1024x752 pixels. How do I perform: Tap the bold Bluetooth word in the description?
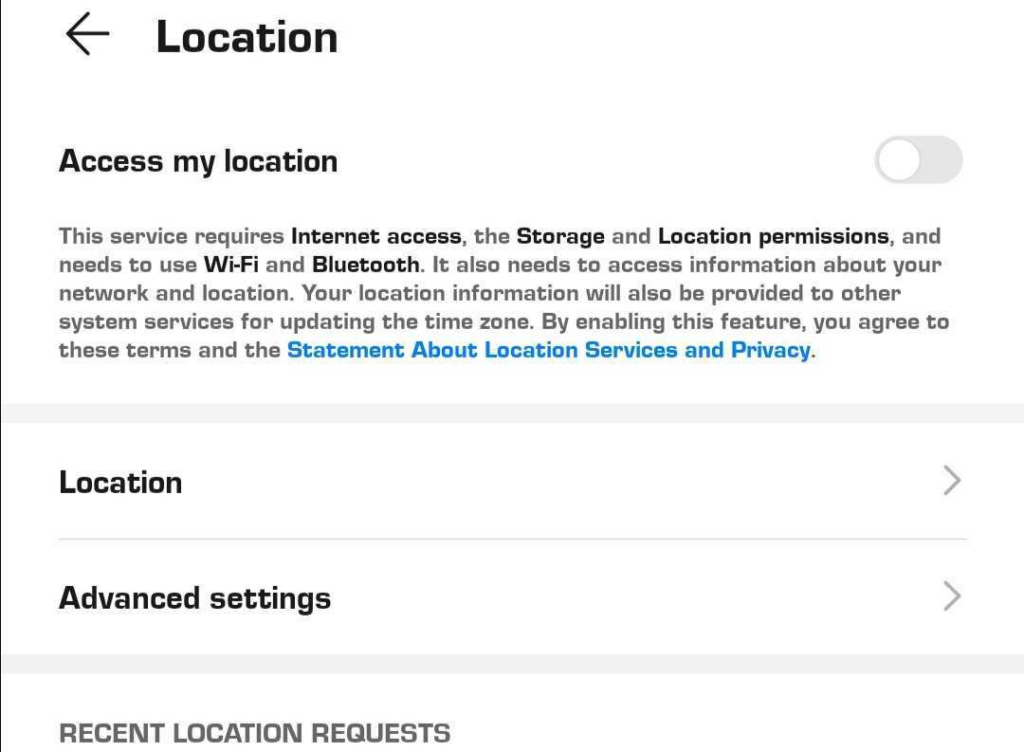click(x=366, y=265)
